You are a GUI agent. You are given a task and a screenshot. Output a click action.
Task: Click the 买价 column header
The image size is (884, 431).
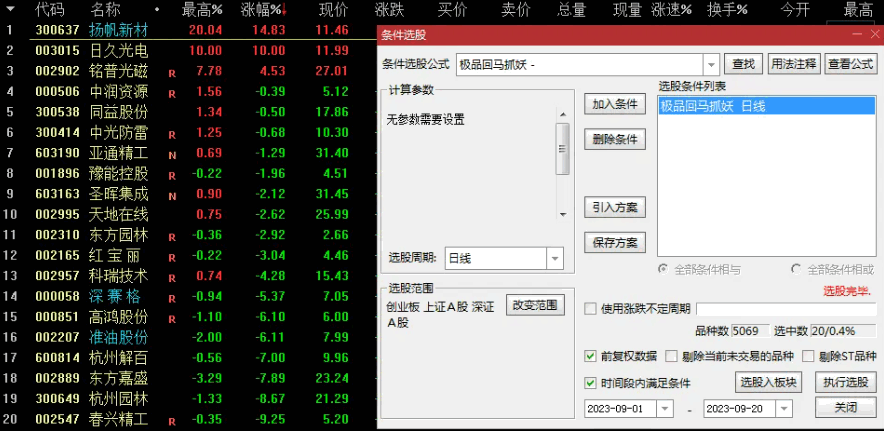(x=453, y=9)
